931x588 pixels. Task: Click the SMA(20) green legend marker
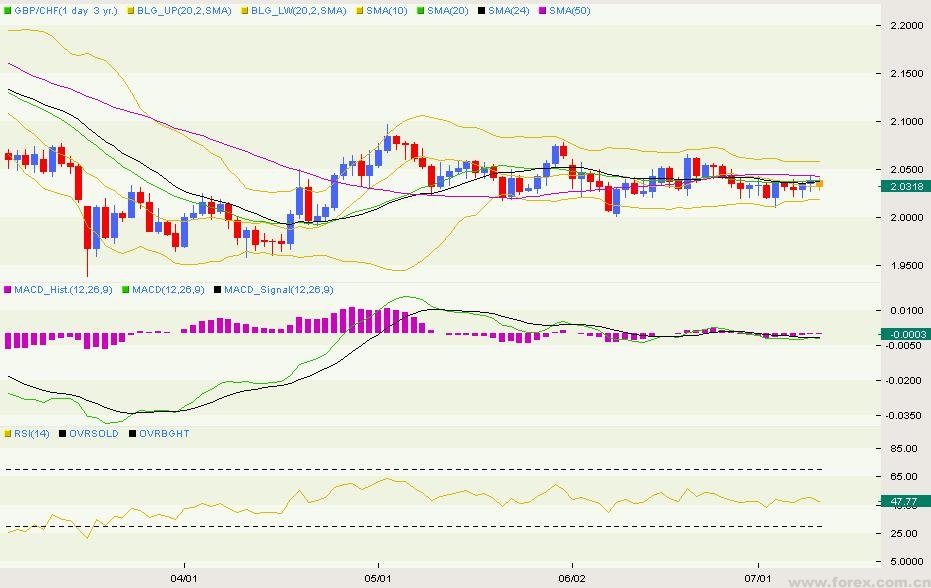click(x=420, y=10)
